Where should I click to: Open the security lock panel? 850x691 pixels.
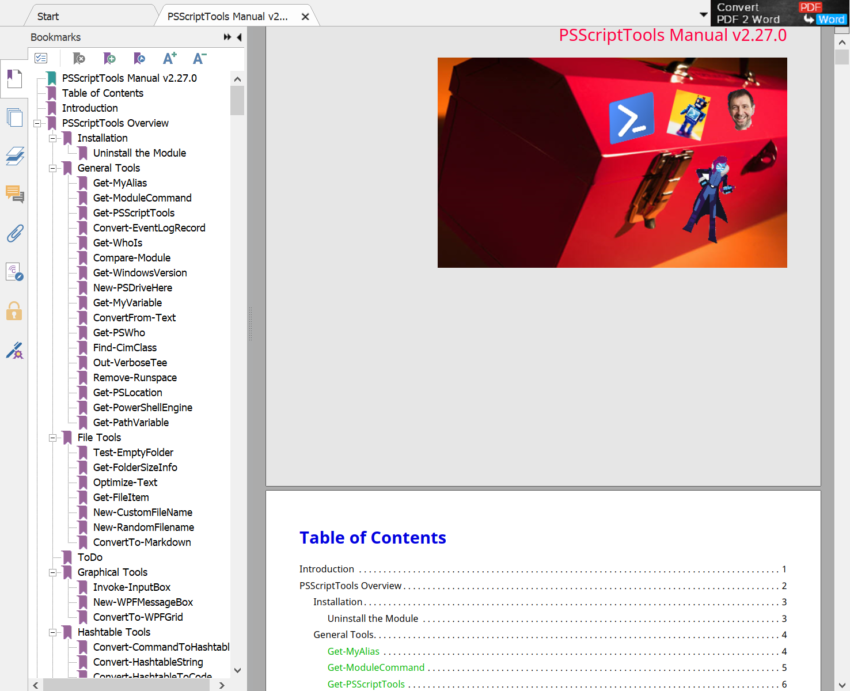(14, 311)
